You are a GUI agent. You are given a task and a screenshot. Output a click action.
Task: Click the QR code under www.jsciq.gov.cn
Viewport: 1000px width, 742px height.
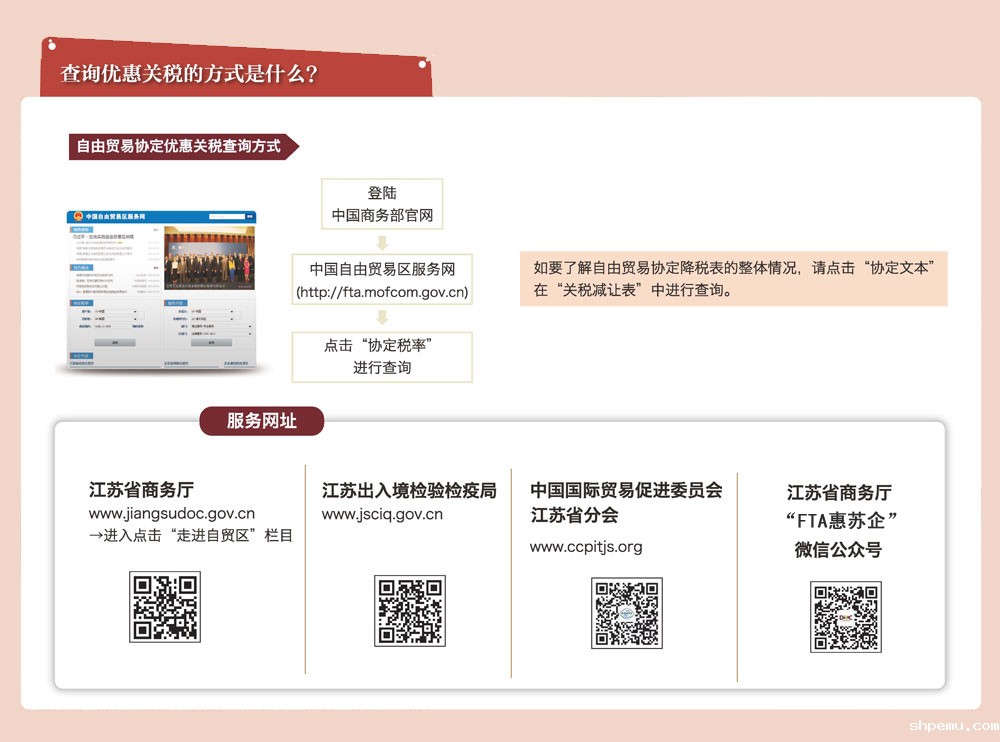tap(410, 610)
